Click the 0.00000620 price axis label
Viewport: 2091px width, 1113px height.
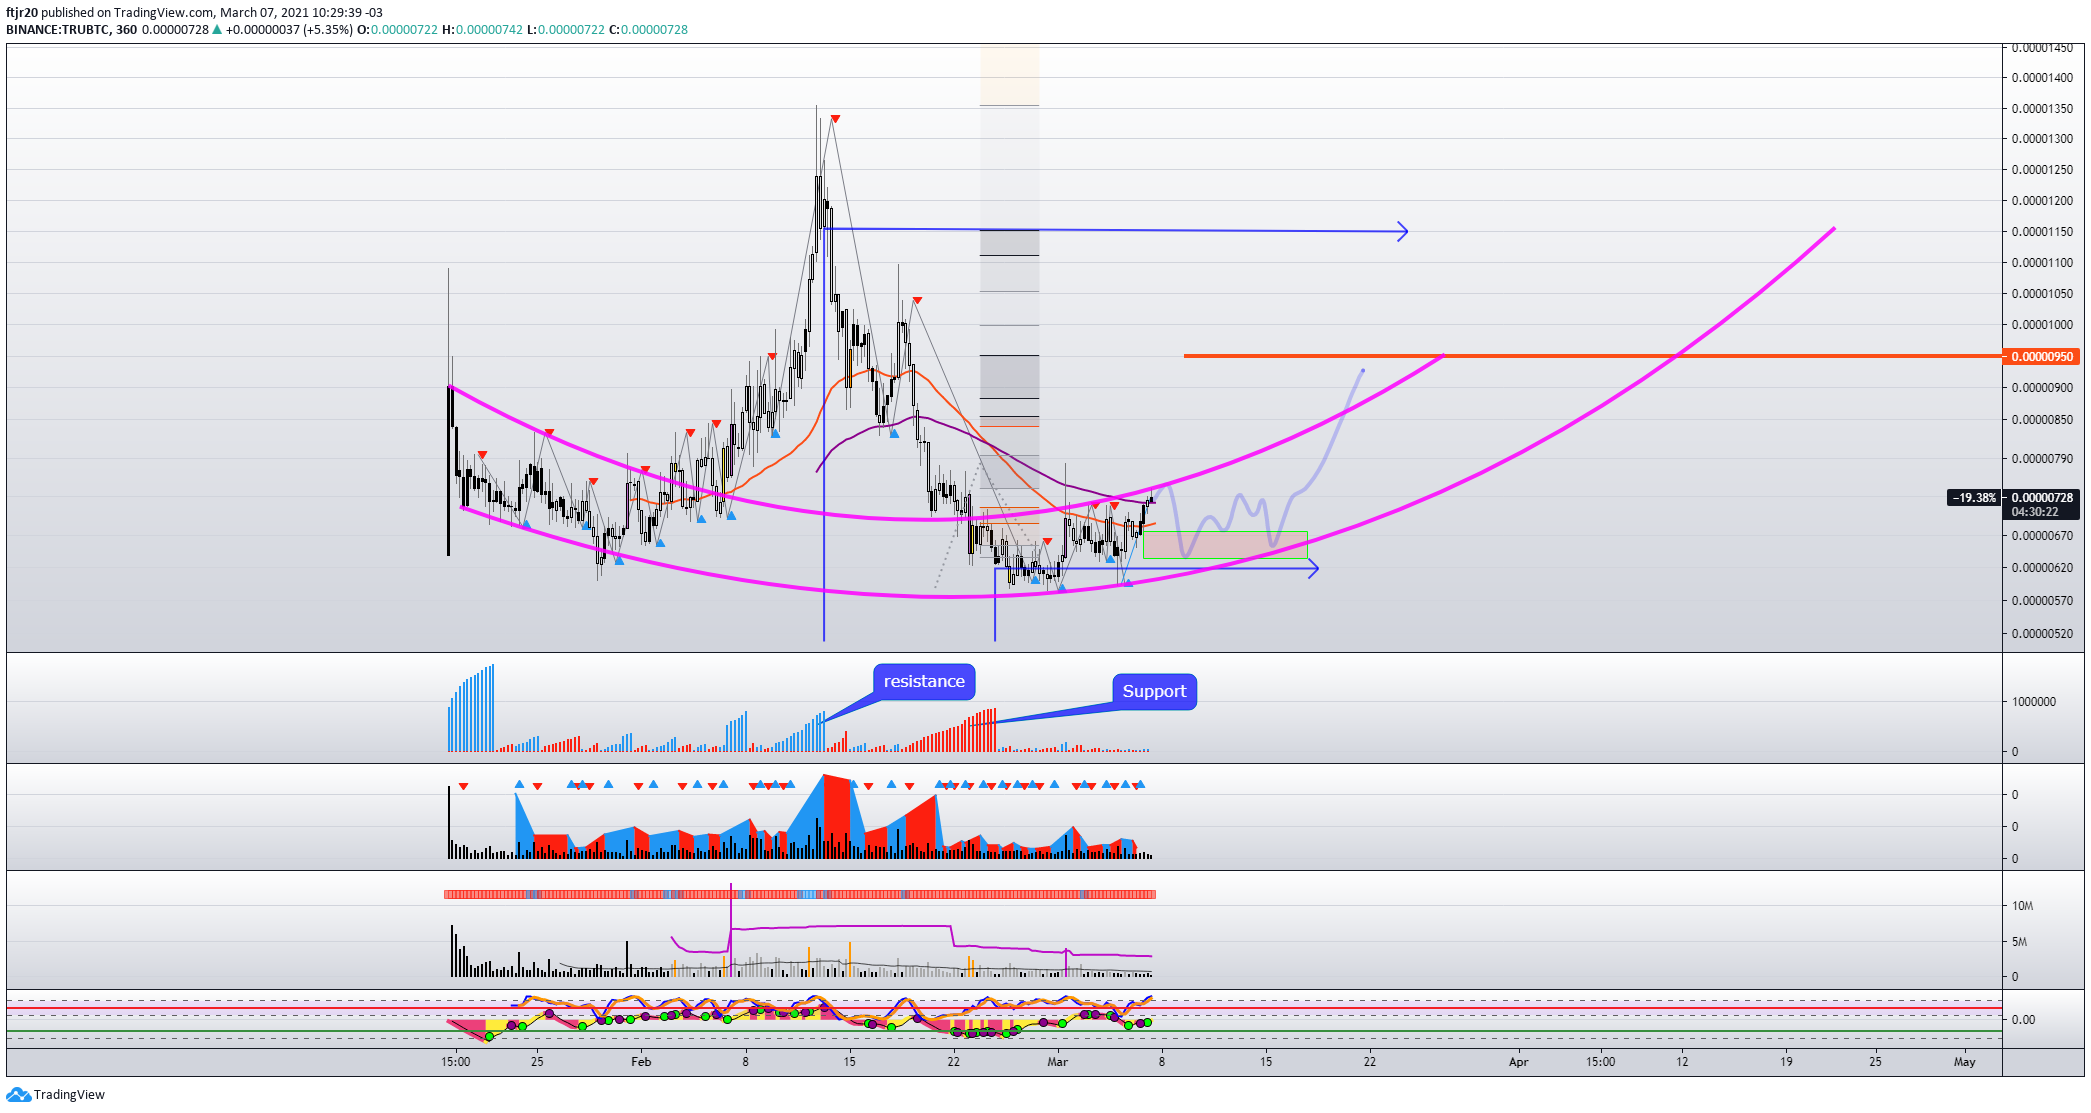click(x=2042, y=567)
